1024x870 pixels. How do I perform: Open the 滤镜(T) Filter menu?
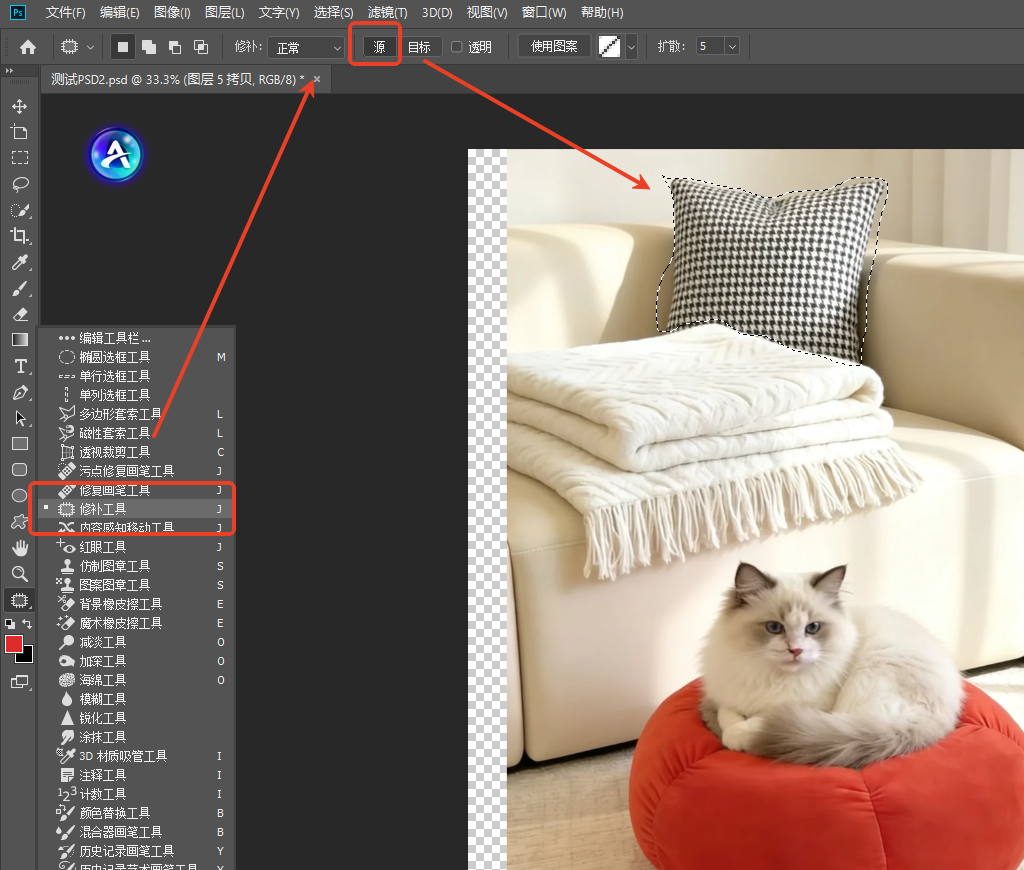pos(387,12)
